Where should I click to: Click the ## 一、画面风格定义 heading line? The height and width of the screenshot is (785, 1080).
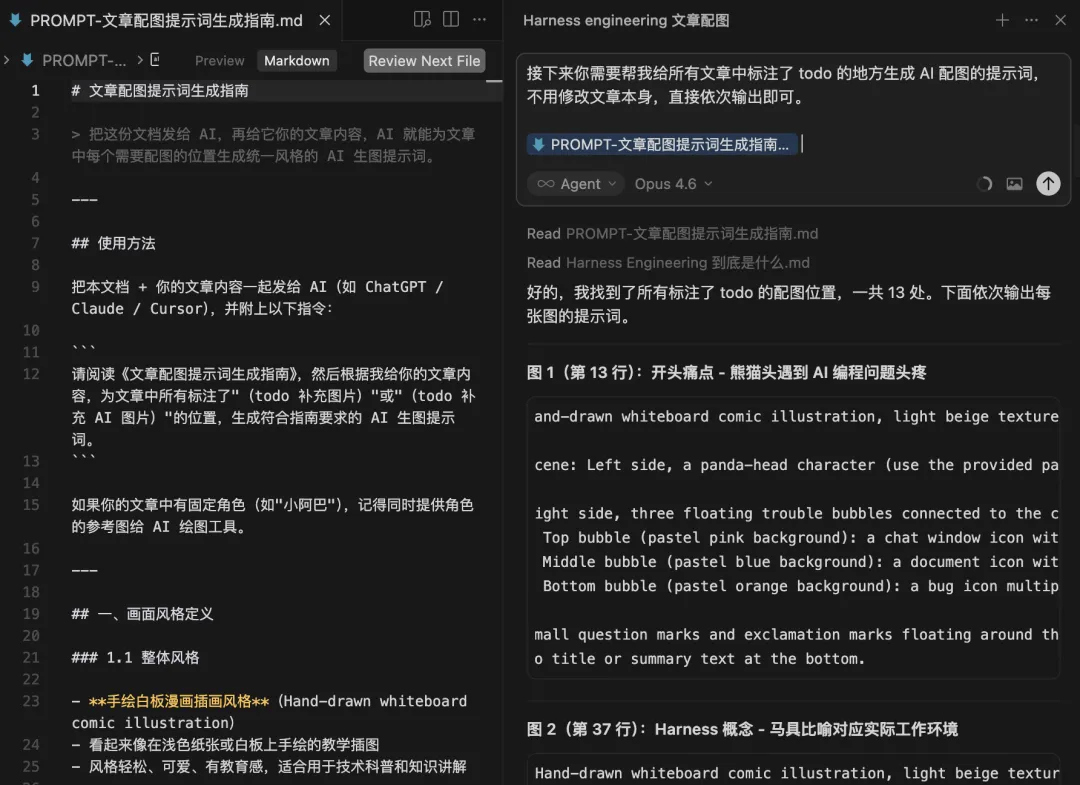[143, 614]
